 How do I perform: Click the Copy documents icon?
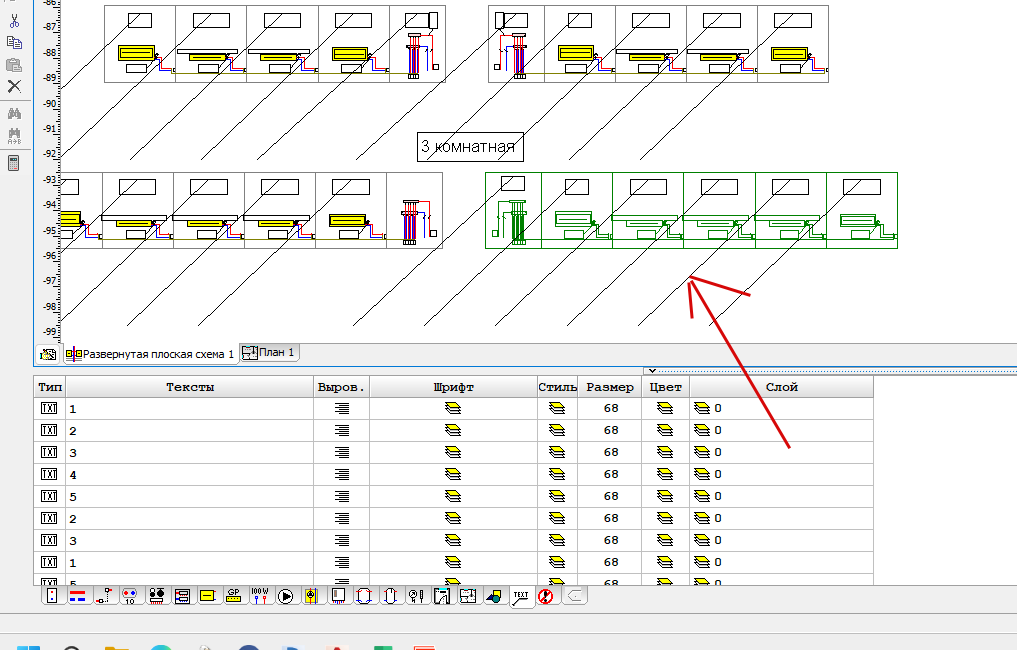pyautogui.click(x=14, y=43)
